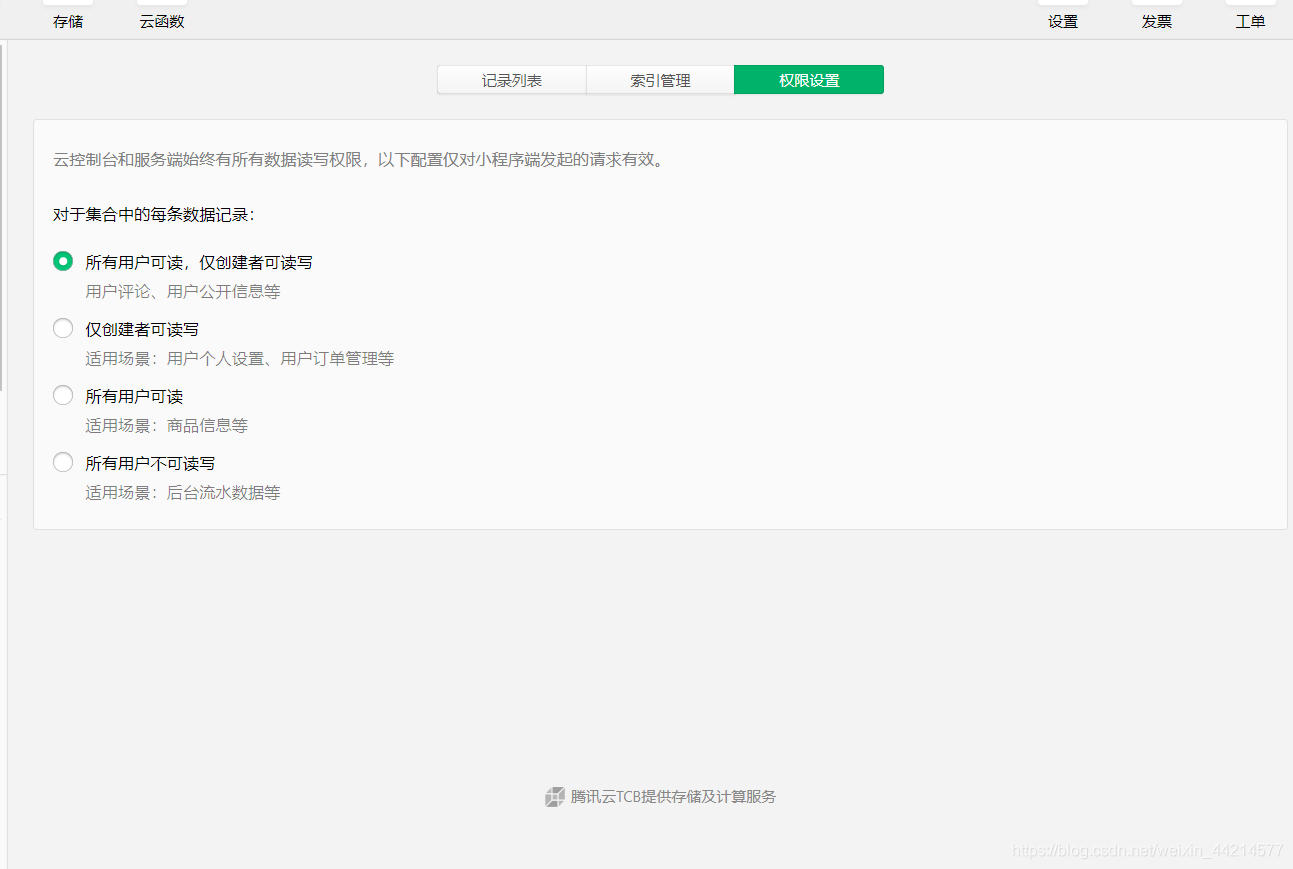Open the 云函数 menu item
The image size is (1293, 869).
click(x=160, y=20)
